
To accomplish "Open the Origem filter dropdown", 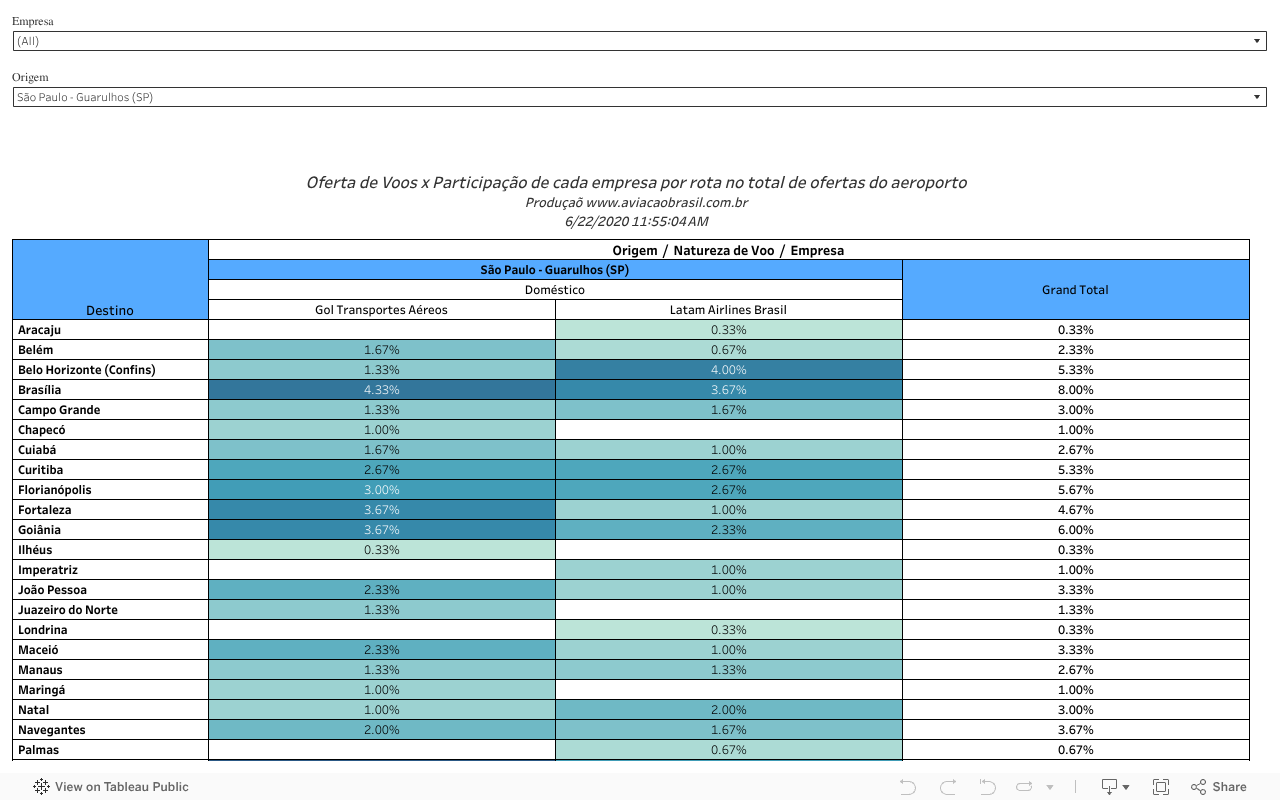I will pyautogui.click(x=640, y=97).
